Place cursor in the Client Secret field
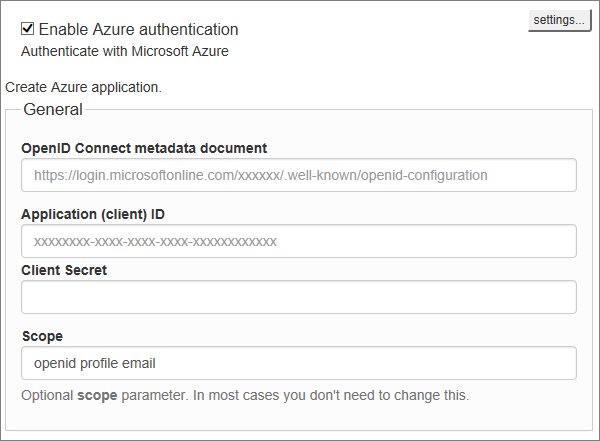This screenshot has width=600, height=441. (x=298, y=297)
